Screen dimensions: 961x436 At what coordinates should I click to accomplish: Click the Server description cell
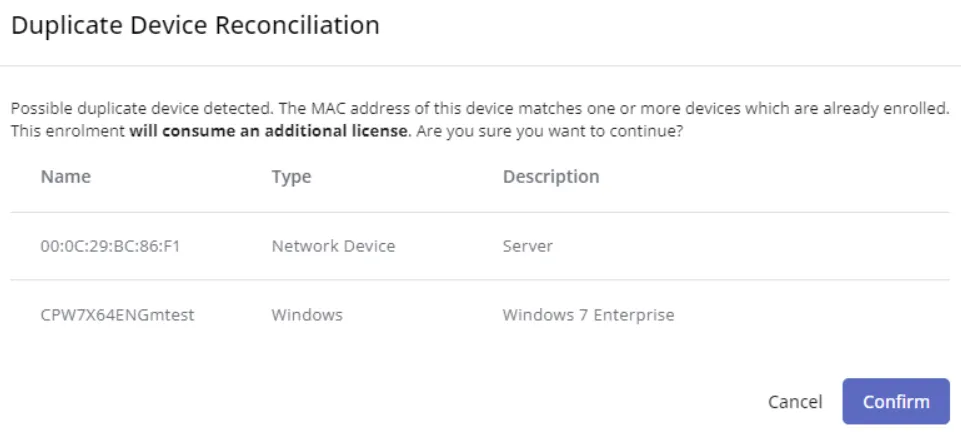pos(527,246)
